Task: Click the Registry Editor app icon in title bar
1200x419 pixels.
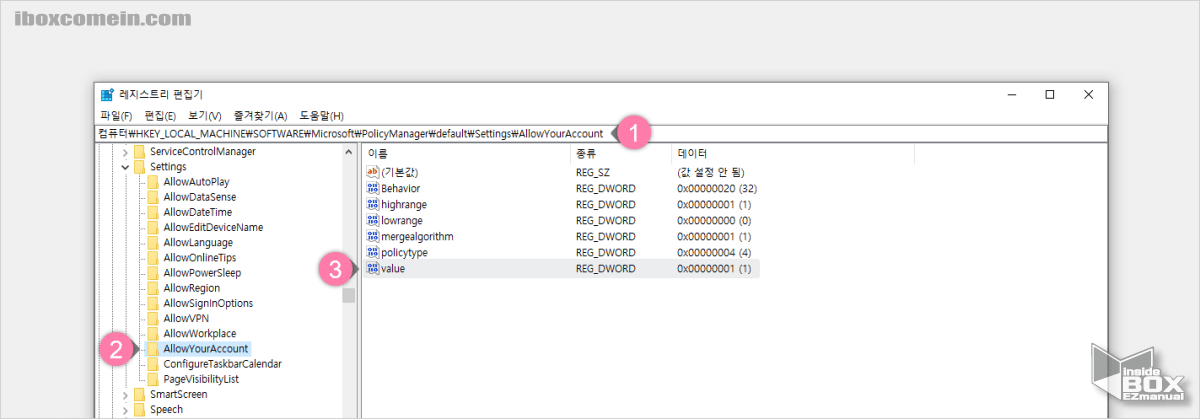Action: tap(107, 95)
